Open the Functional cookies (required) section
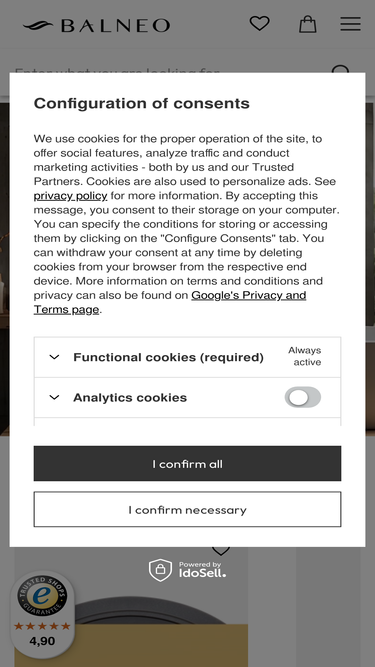The width and height of the screenshot is (375, 667). 168,357
